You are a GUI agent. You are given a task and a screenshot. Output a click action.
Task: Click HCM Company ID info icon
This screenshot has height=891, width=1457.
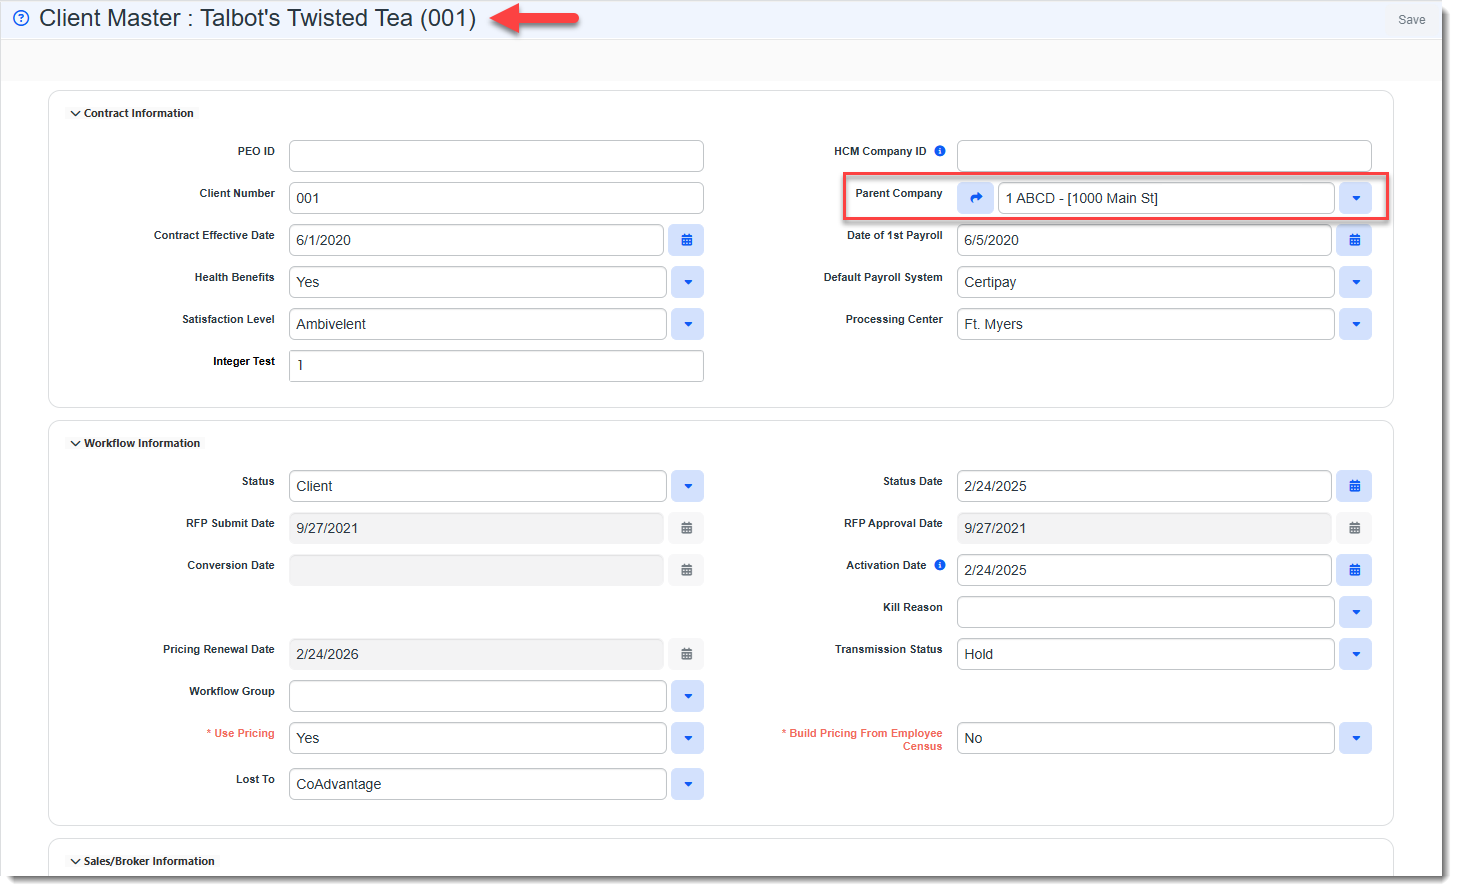pyautogui.click(x=940, y=151)
